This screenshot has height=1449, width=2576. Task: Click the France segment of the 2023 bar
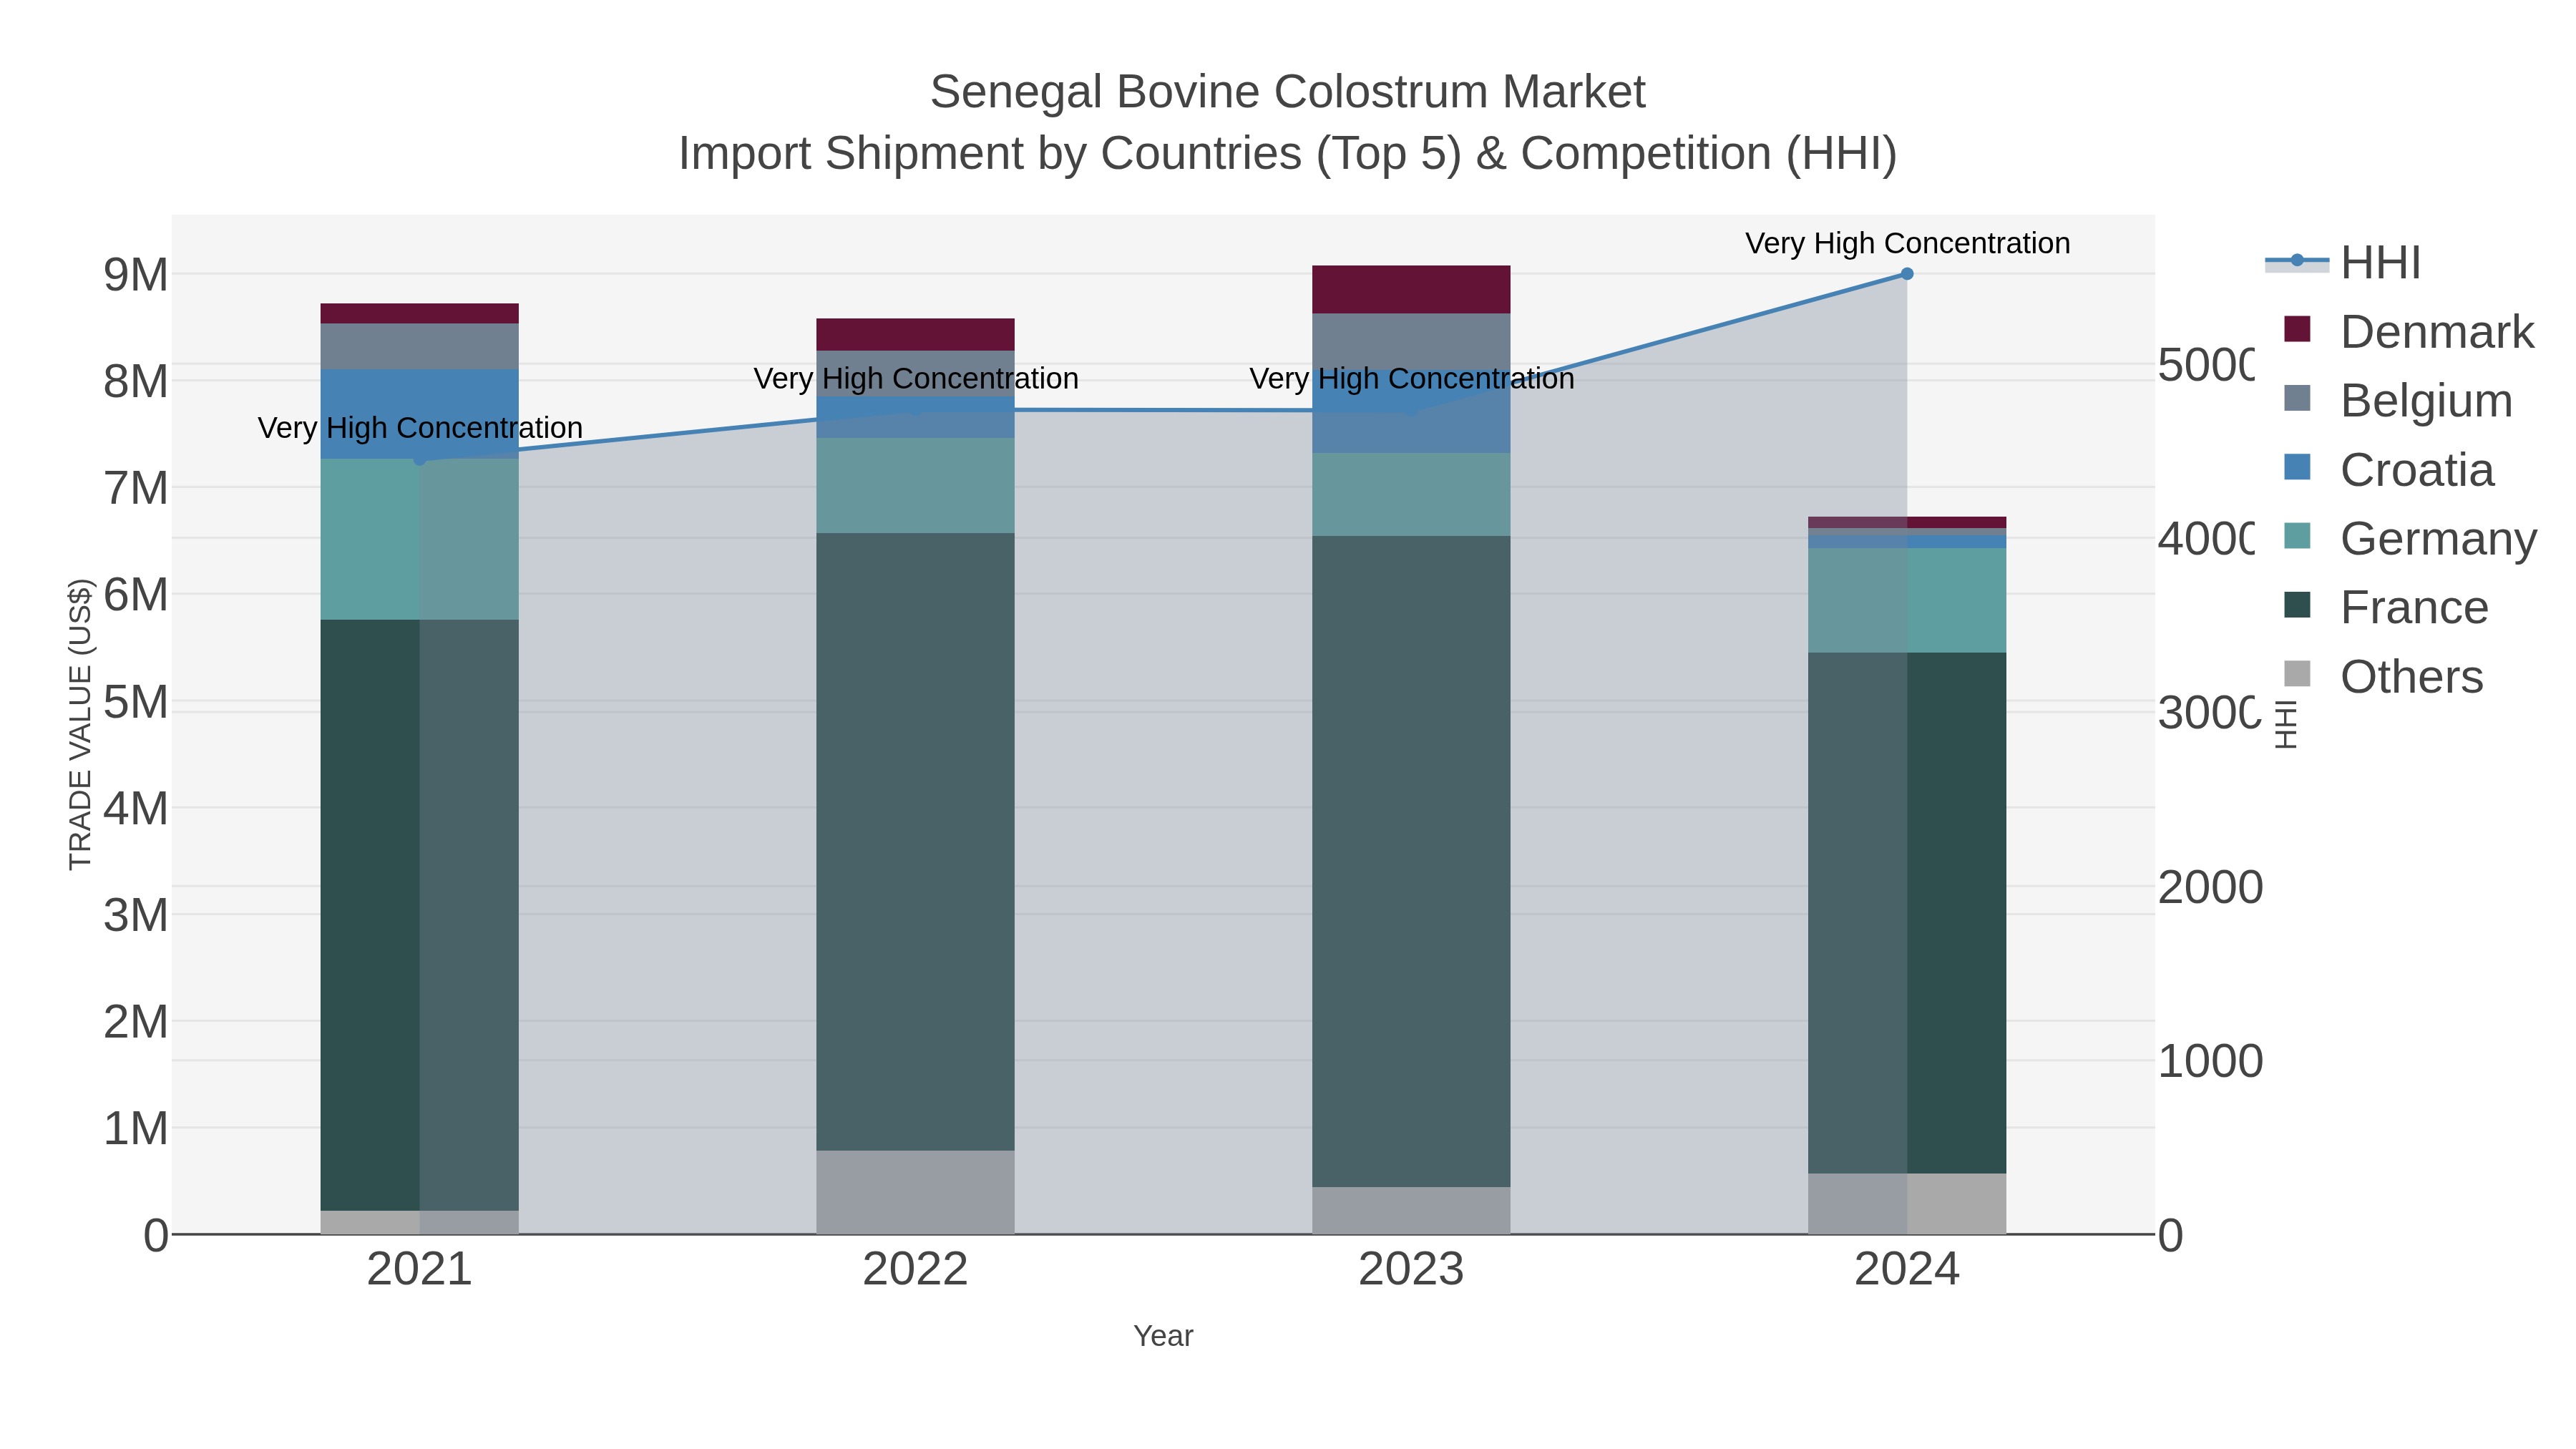click(1411, 862)
